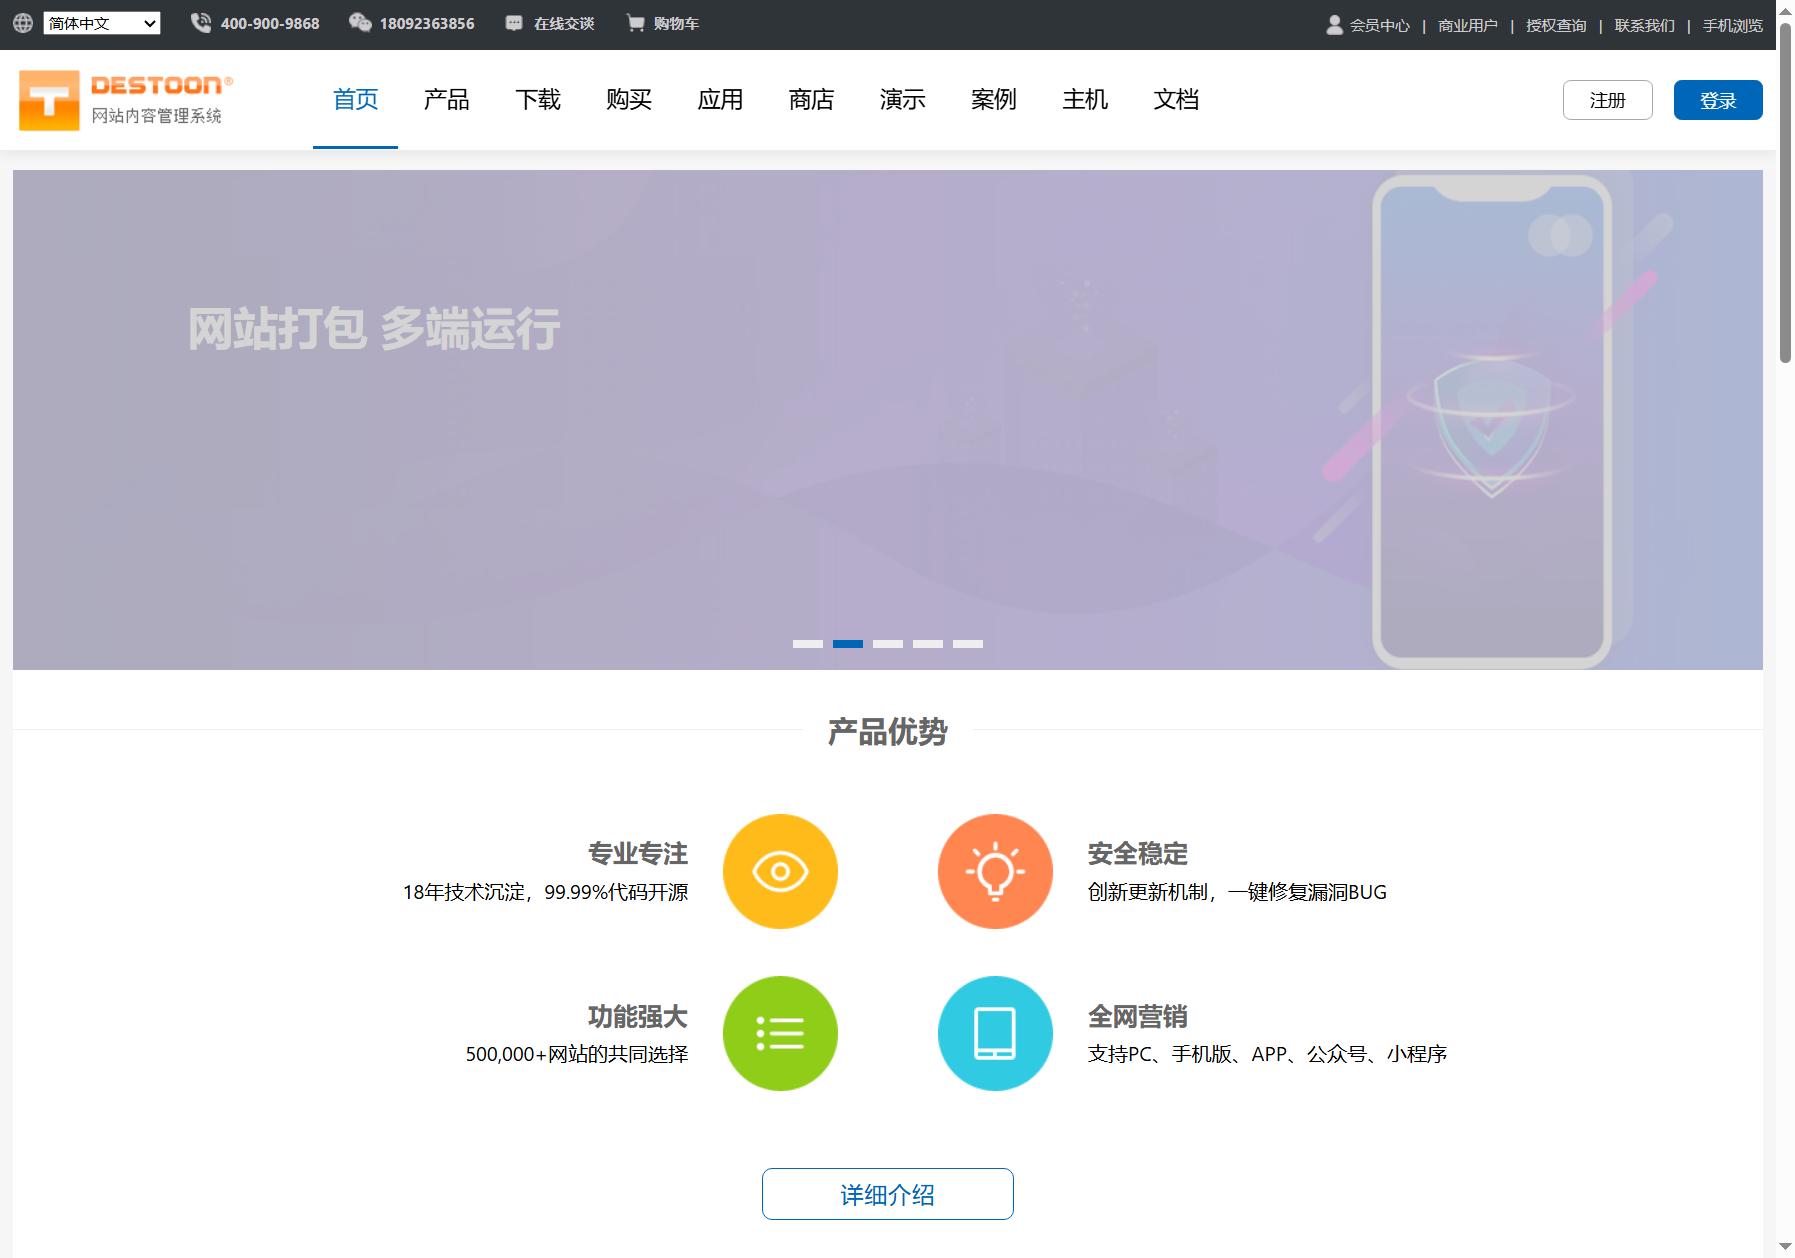Select the fifth carousel indicator
The image size is (1795, 1258).
click(x=968, y=644)
